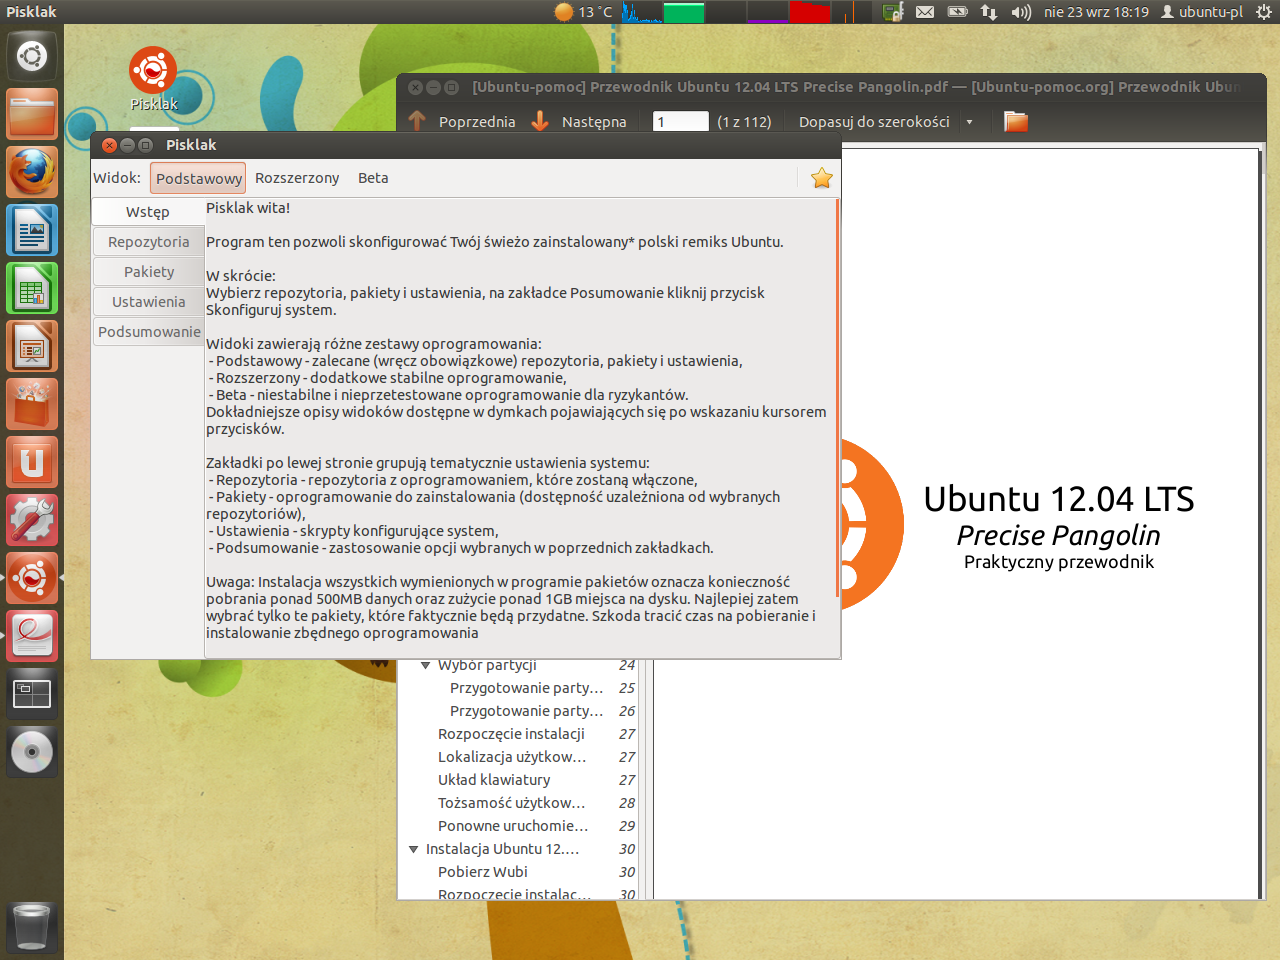Open LibreOffice Writer from the launcher
Image resolution: width=1280 pixels, height=960 pixels.
32,230
